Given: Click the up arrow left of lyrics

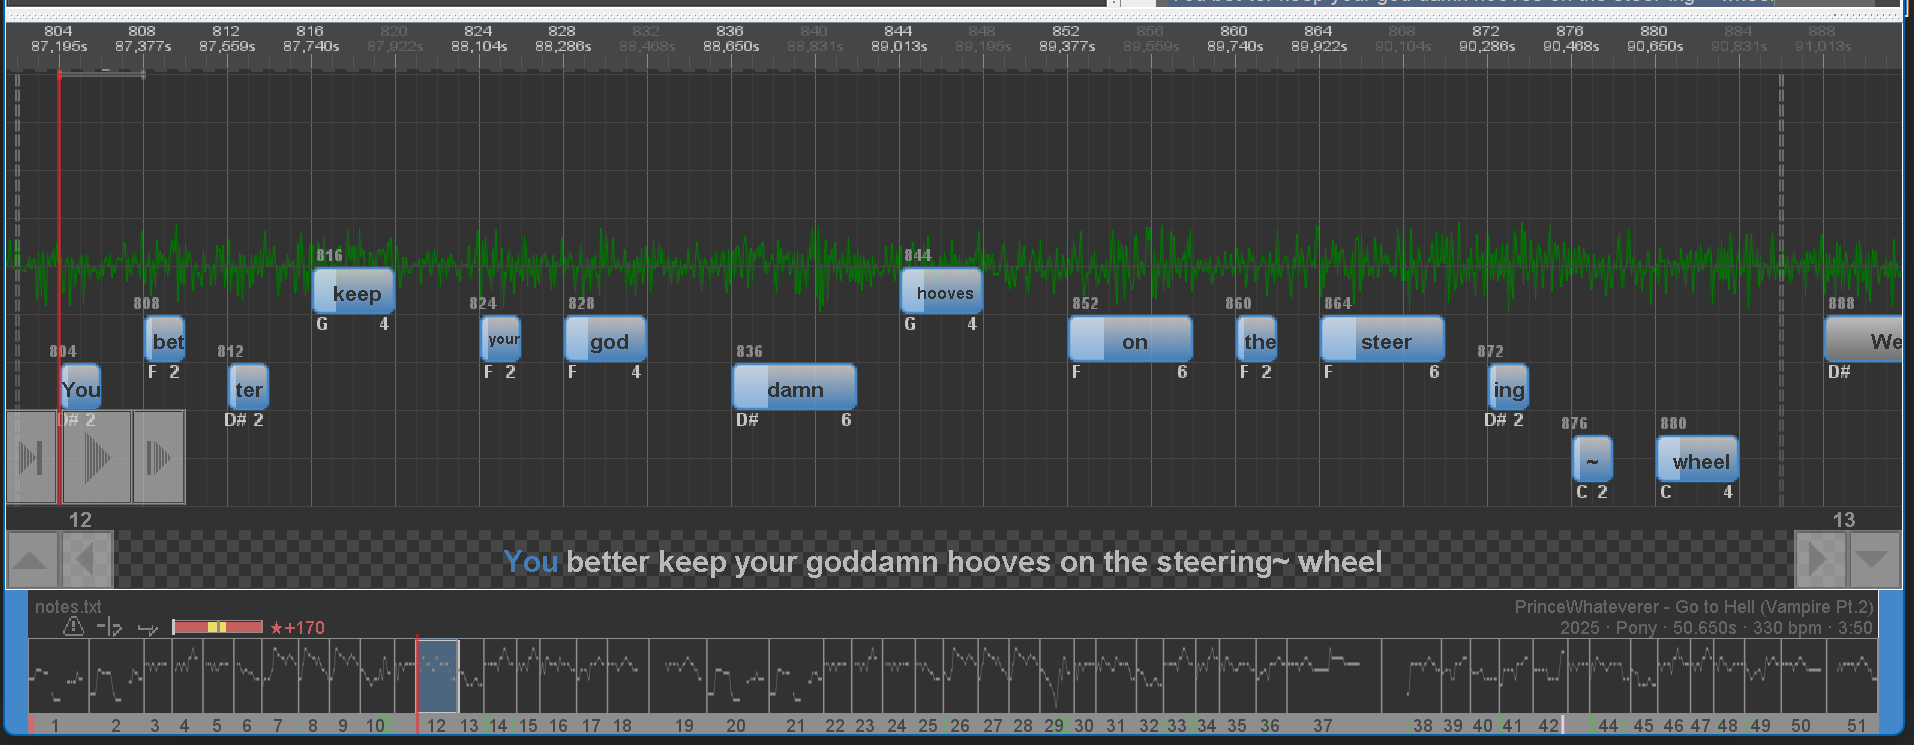Looking at the screenshot, I should point(31,560).
